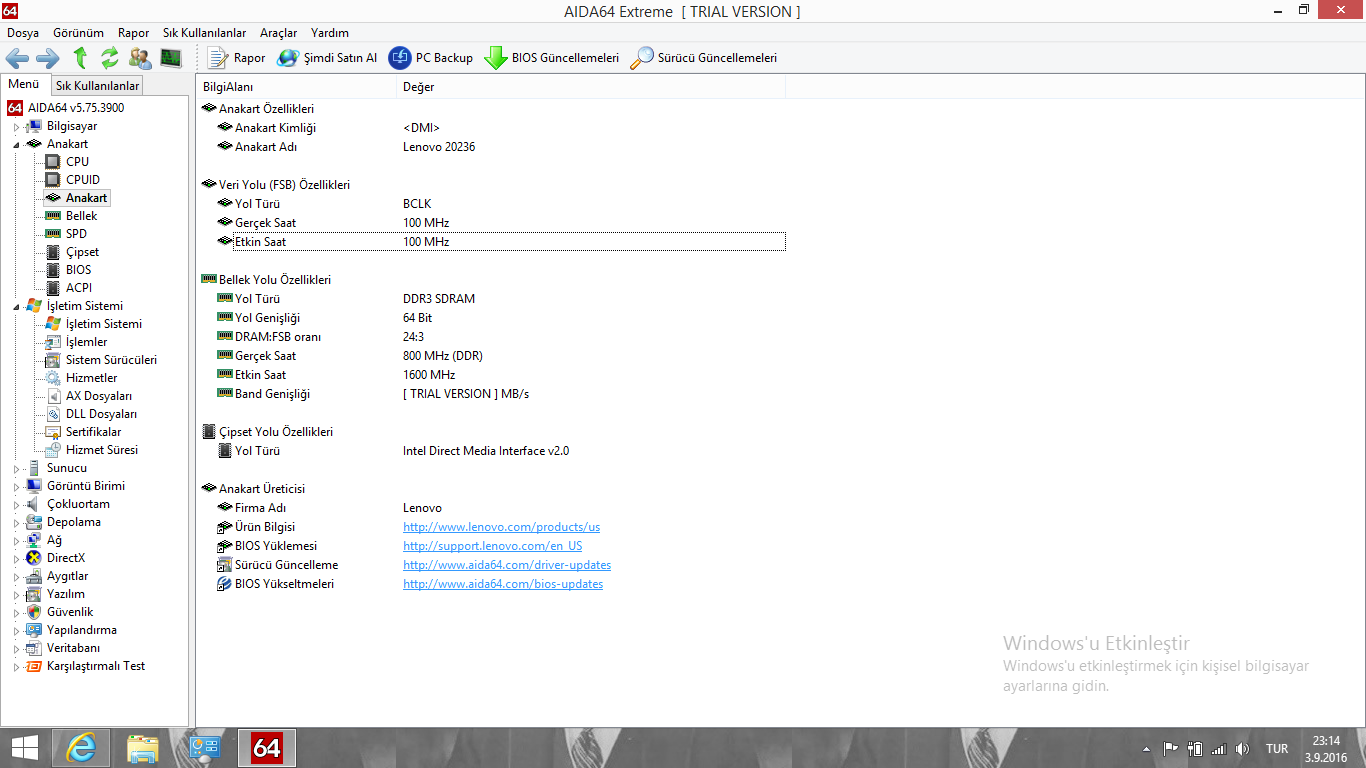Click the monitor graph toolbar icon

click(x=171, y=58)
